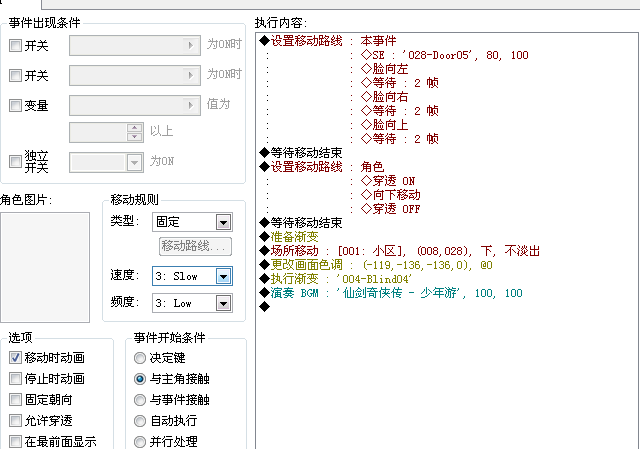640x449 pixels.
Task: Open the first 开关 selector field
Action: point(135,45)
